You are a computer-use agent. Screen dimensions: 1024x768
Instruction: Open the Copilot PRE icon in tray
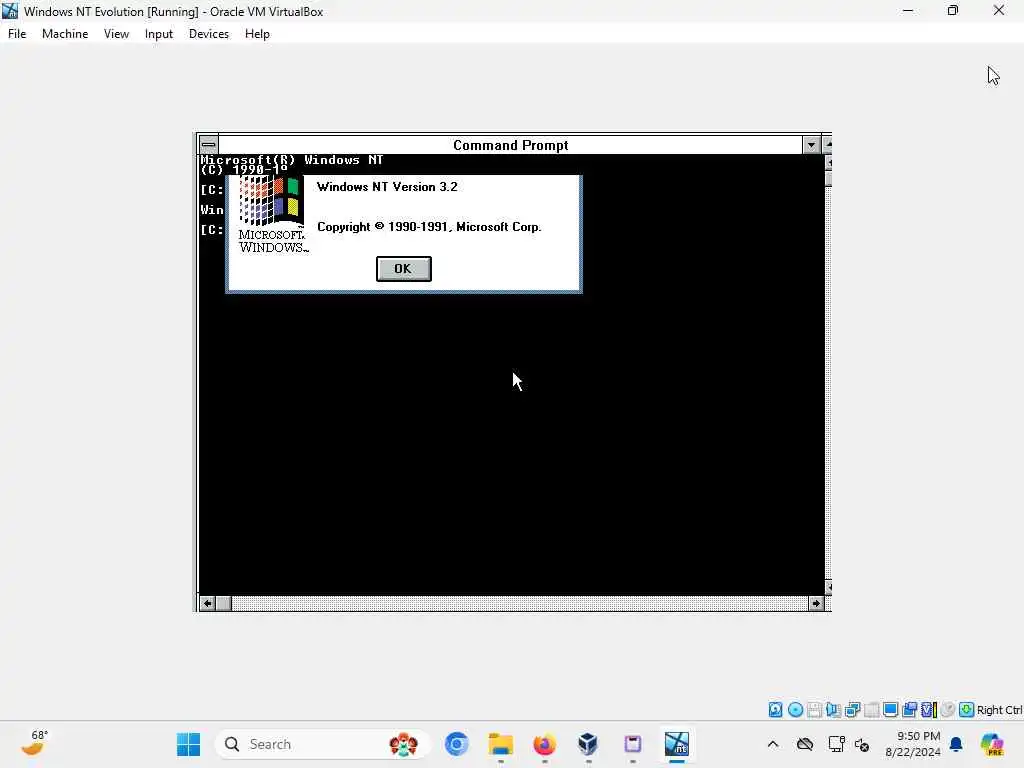[x=992, y=744]
